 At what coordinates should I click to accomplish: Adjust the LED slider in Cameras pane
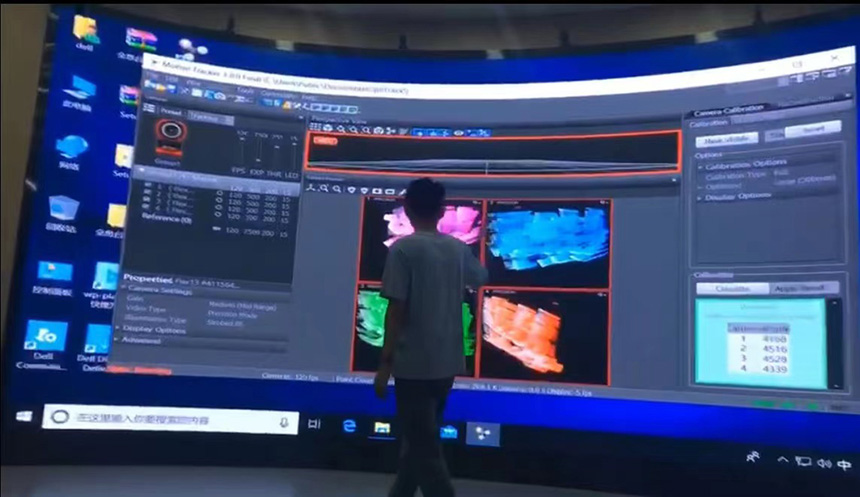pyautogui.click(x=293, y=157)
